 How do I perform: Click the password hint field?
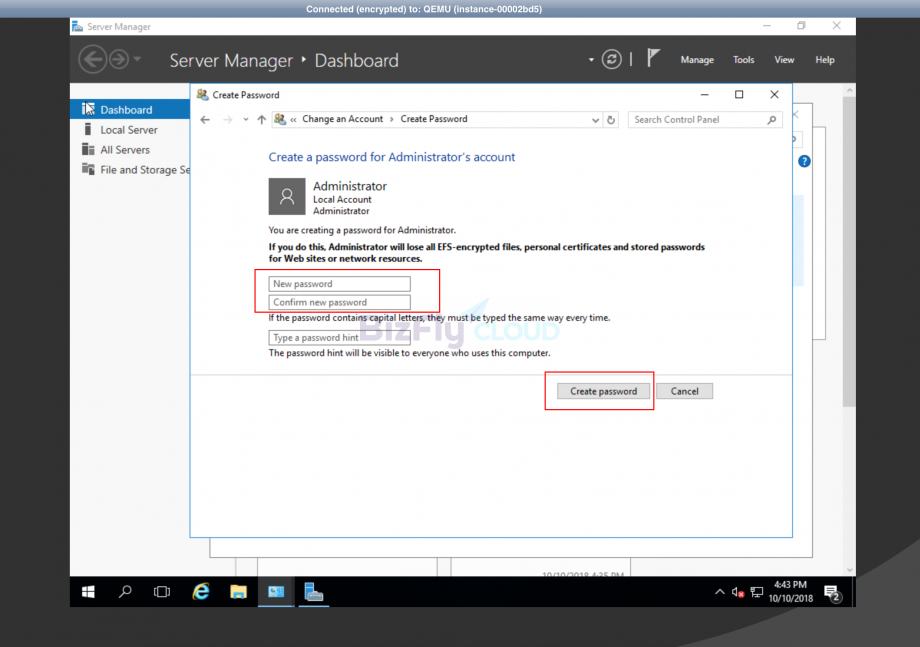pos(339,337)
